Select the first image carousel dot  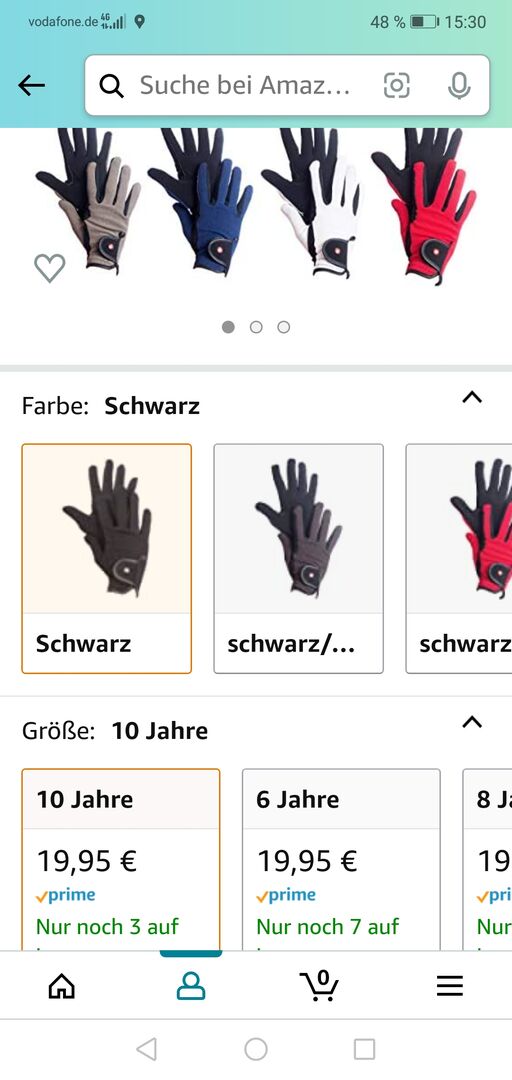click(x=229, y=327)
